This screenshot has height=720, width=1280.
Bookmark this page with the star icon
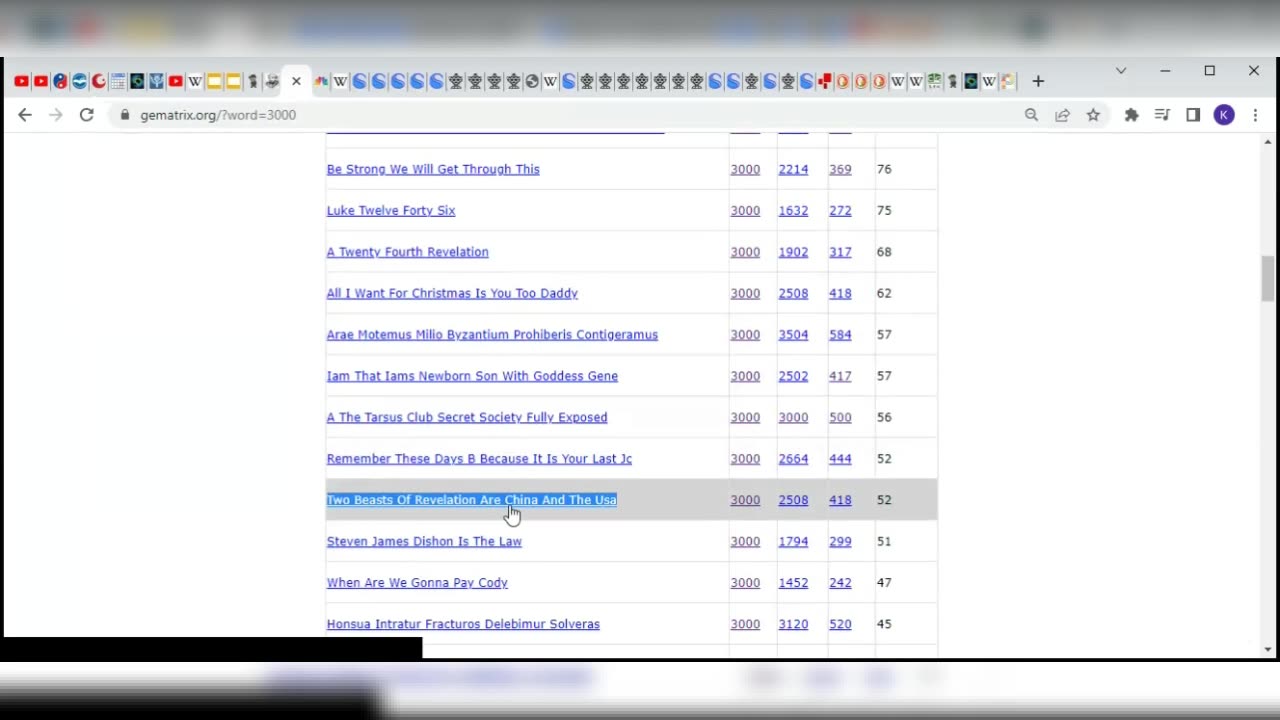pos(1093,115)
